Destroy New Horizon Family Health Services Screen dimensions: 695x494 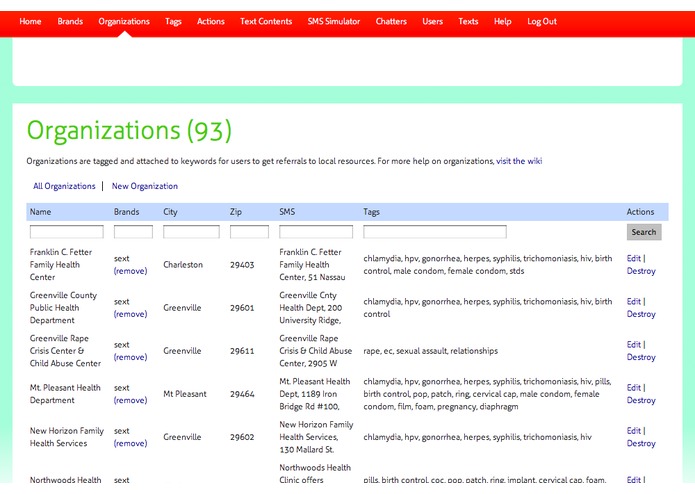tap(641, 443)
